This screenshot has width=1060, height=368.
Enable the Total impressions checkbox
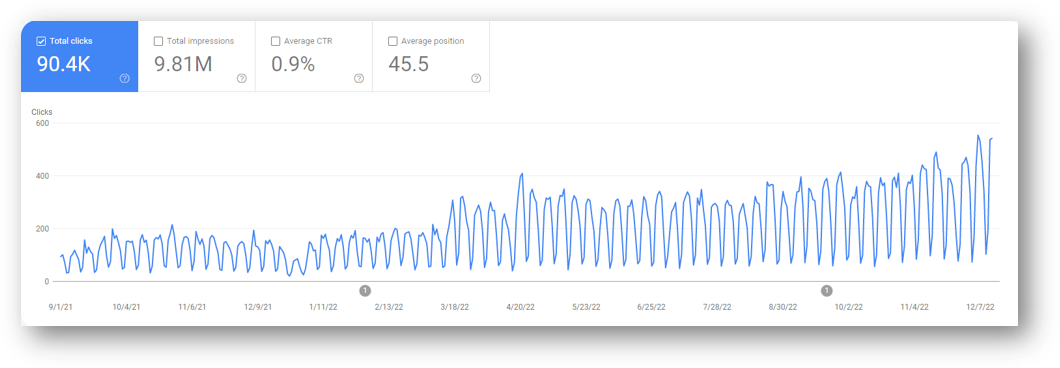(159, 41)
